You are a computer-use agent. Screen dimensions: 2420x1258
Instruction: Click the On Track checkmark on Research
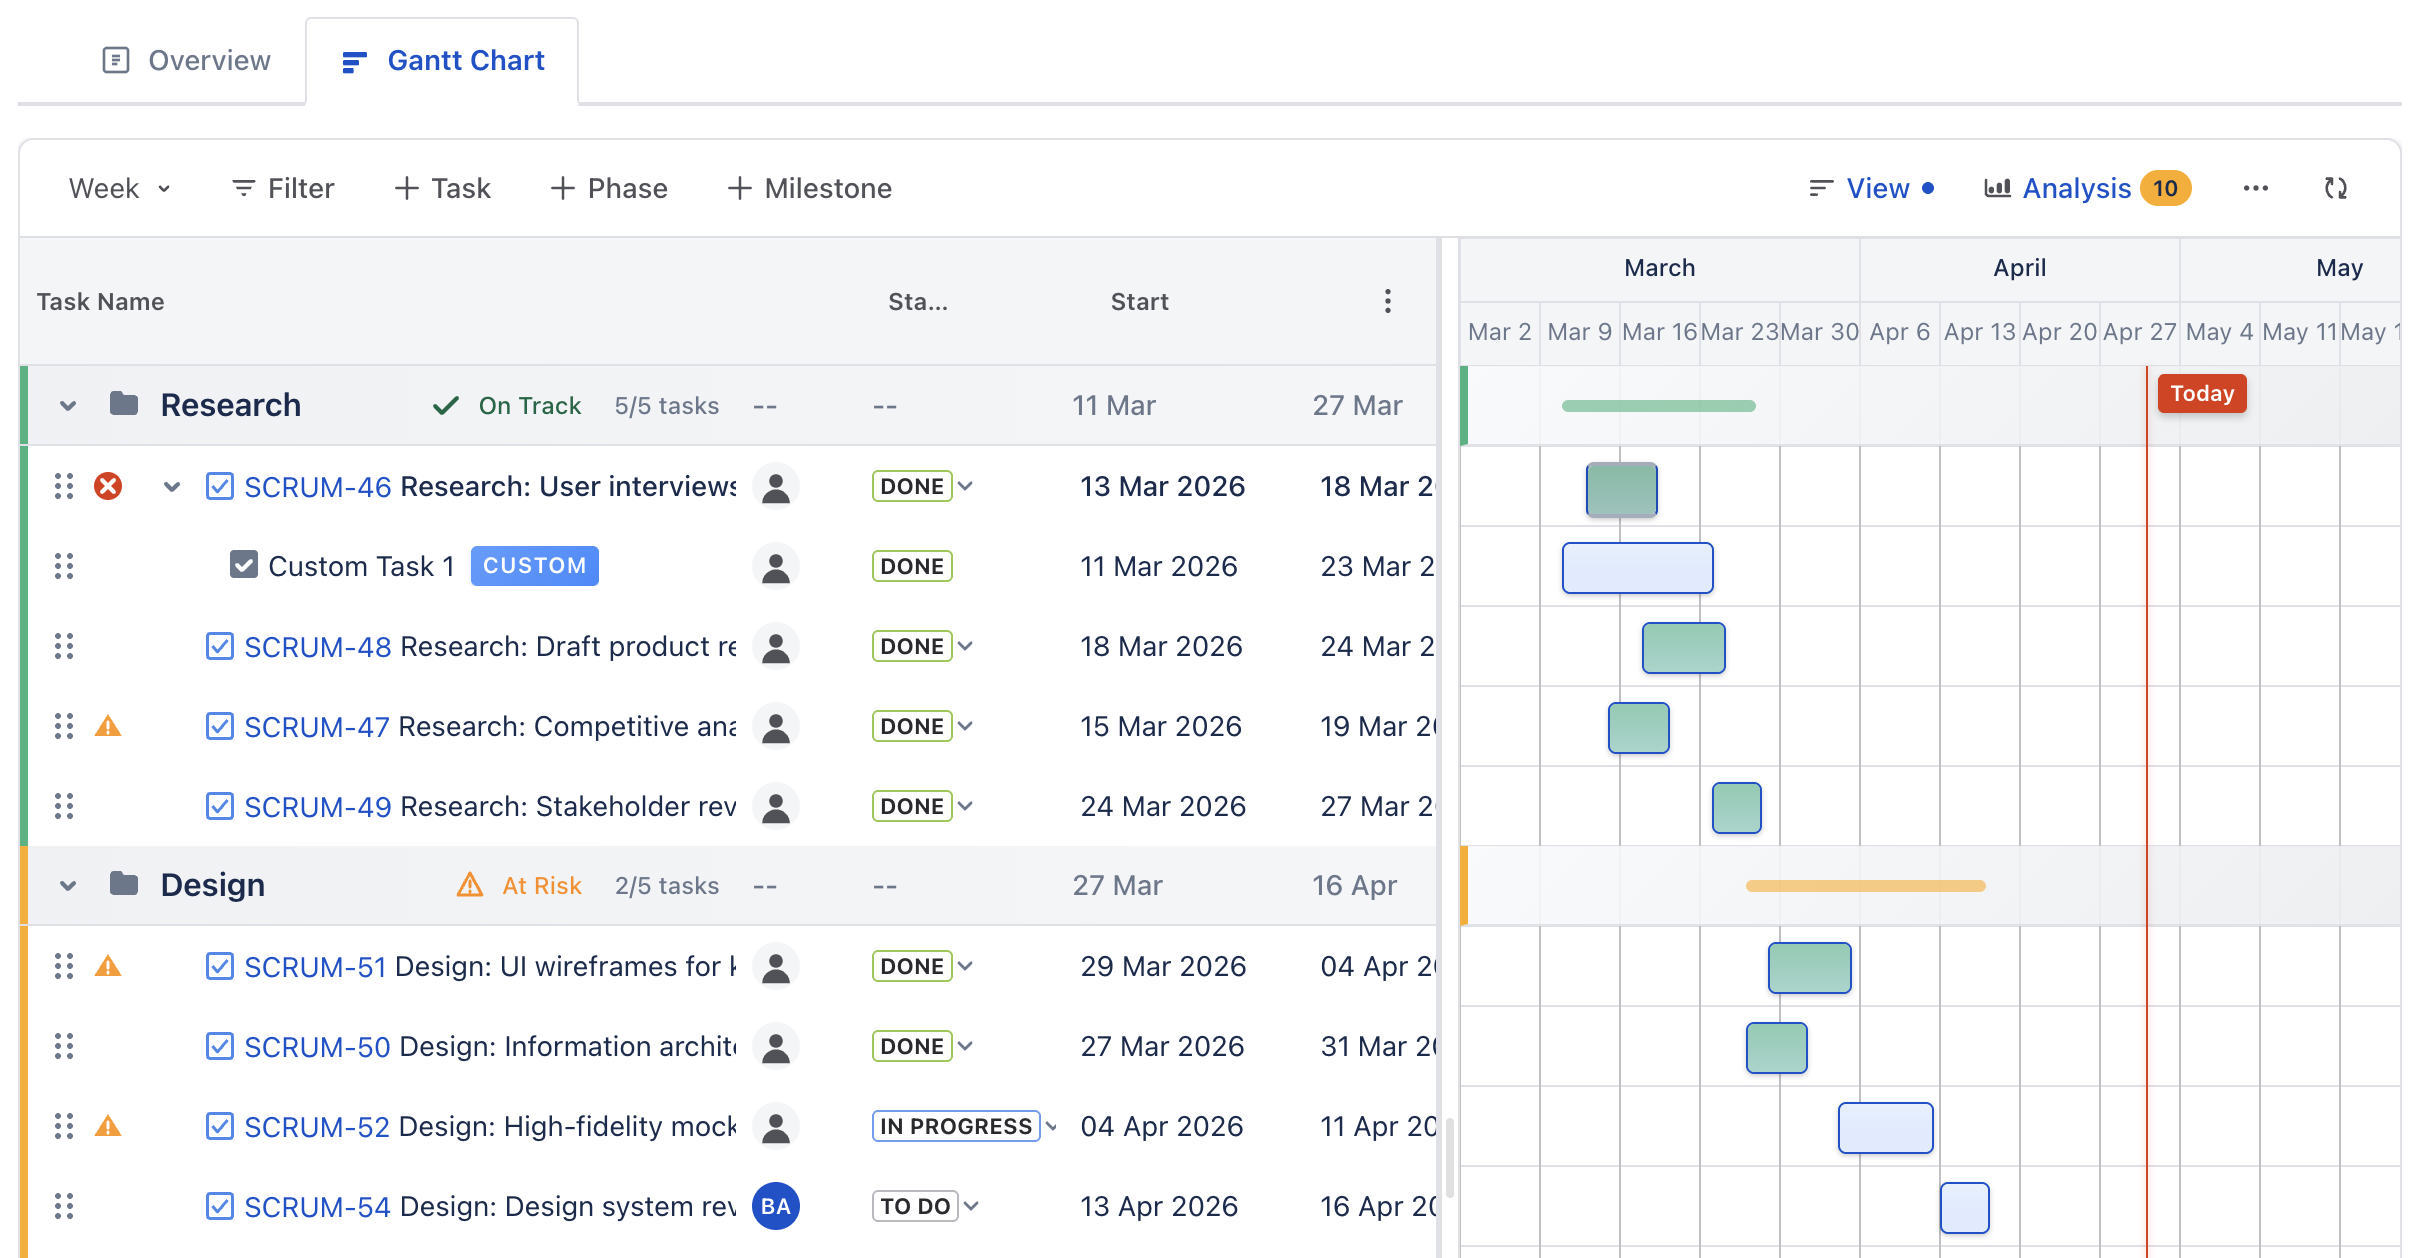pos(446,405)
